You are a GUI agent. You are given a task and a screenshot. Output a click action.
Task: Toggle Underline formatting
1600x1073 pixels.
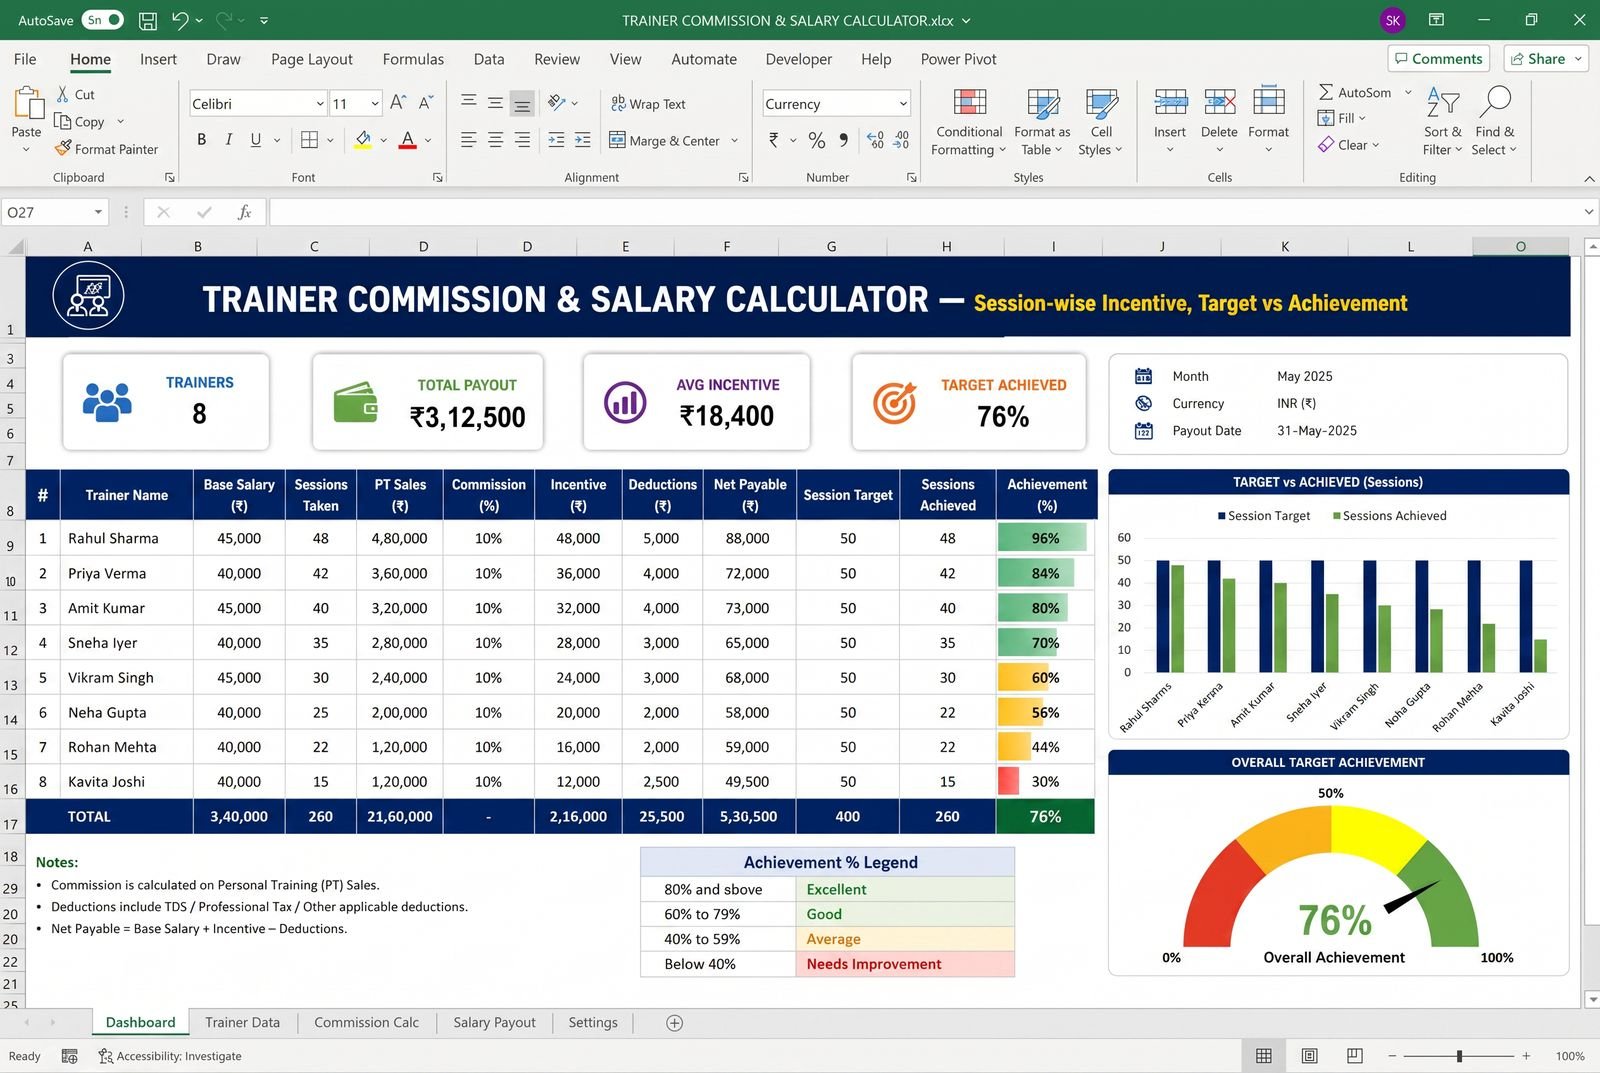256,140
